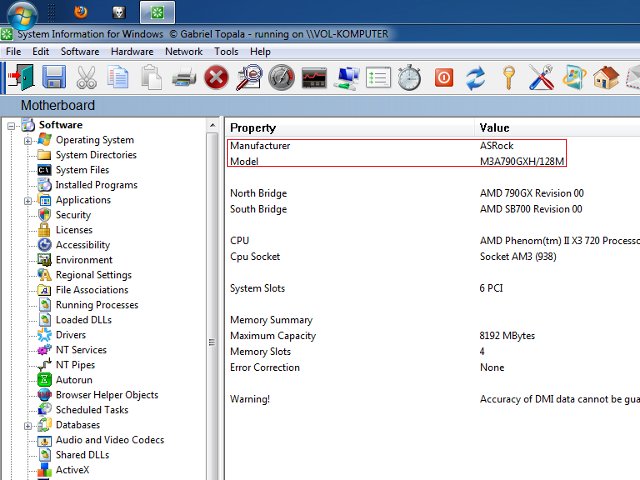Click the Print toolbar icon
Screen dimensions: 640x480
coord(183,77)
